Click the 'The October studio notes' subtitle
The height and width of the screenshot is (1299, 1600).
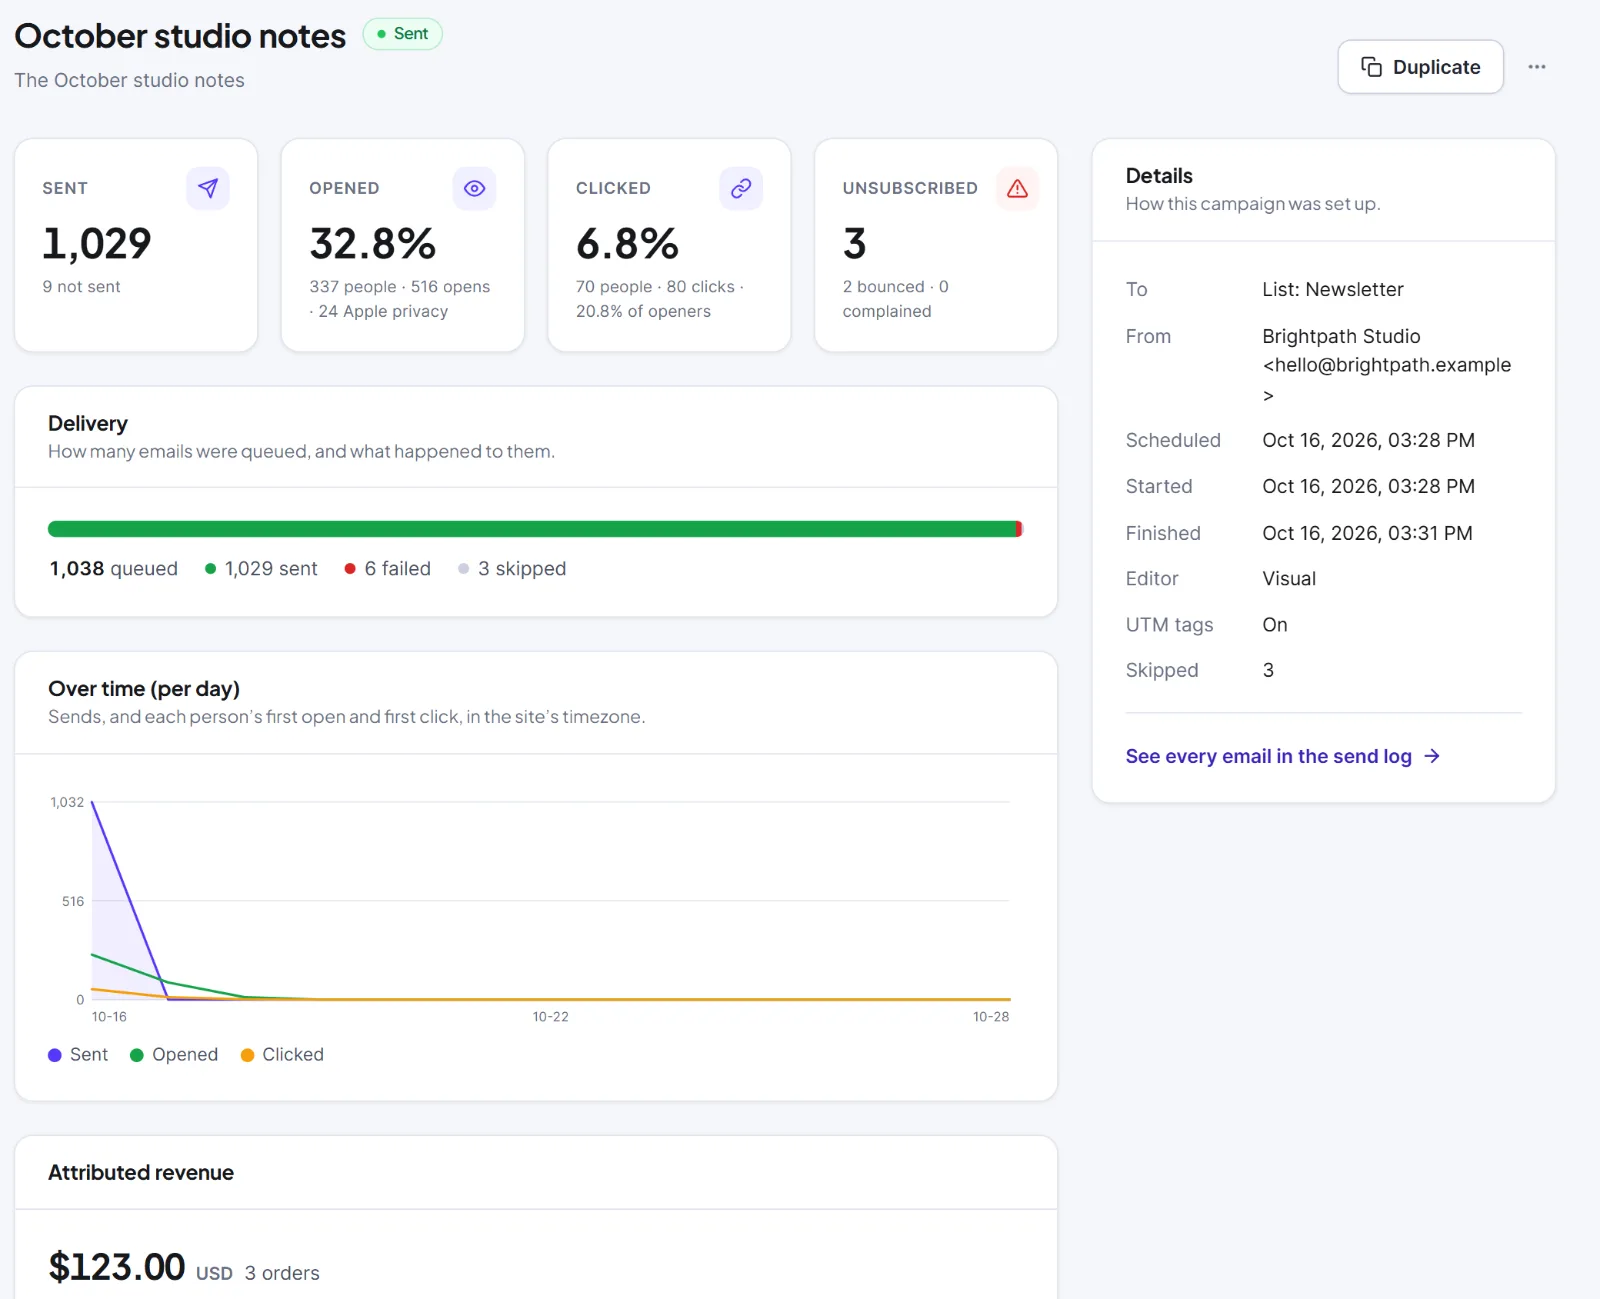point(129,80)
